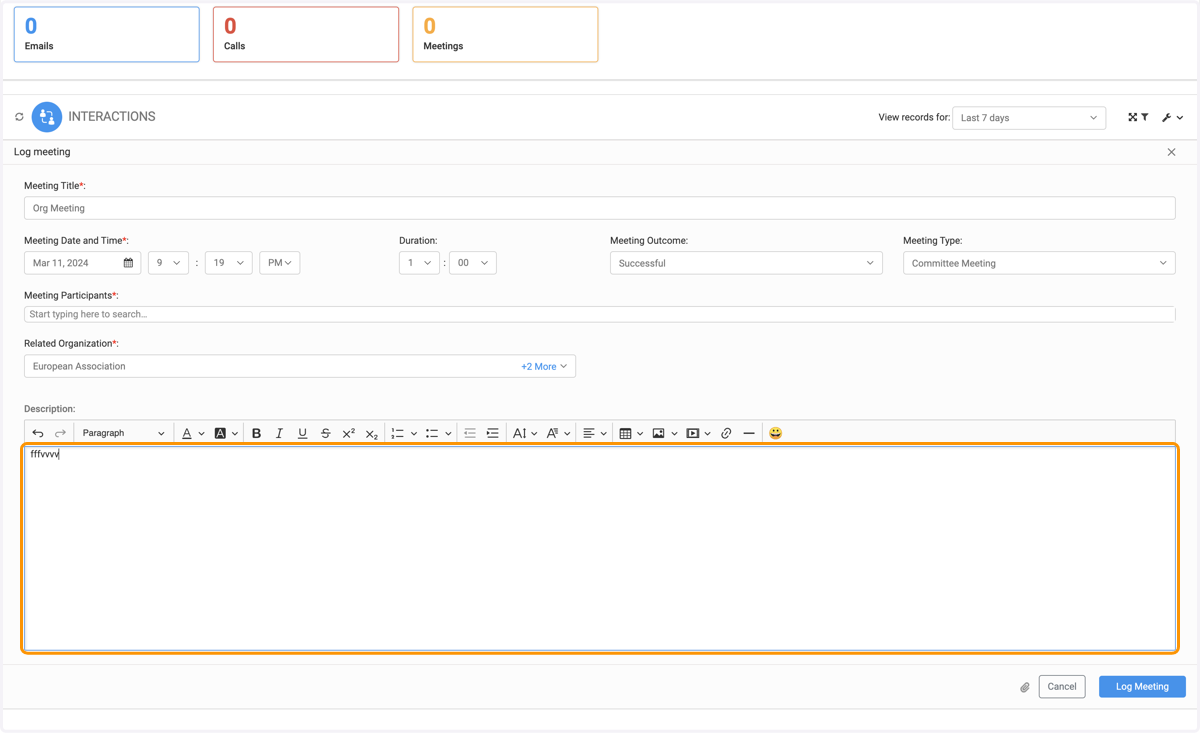Image resolution: width=1200 pixels, height=733 pixels.
Task: Click the expand and filter records icon
Action: (x=1138, y=117)
